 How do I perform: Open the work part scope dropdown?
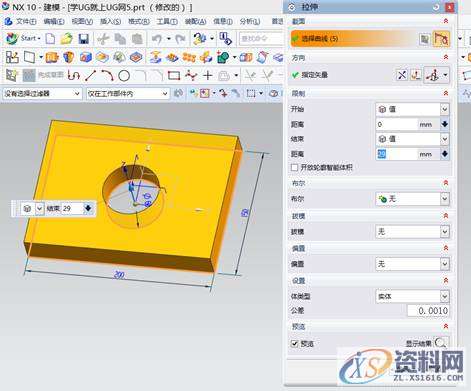pyautogui.click(x=128, y=94)
